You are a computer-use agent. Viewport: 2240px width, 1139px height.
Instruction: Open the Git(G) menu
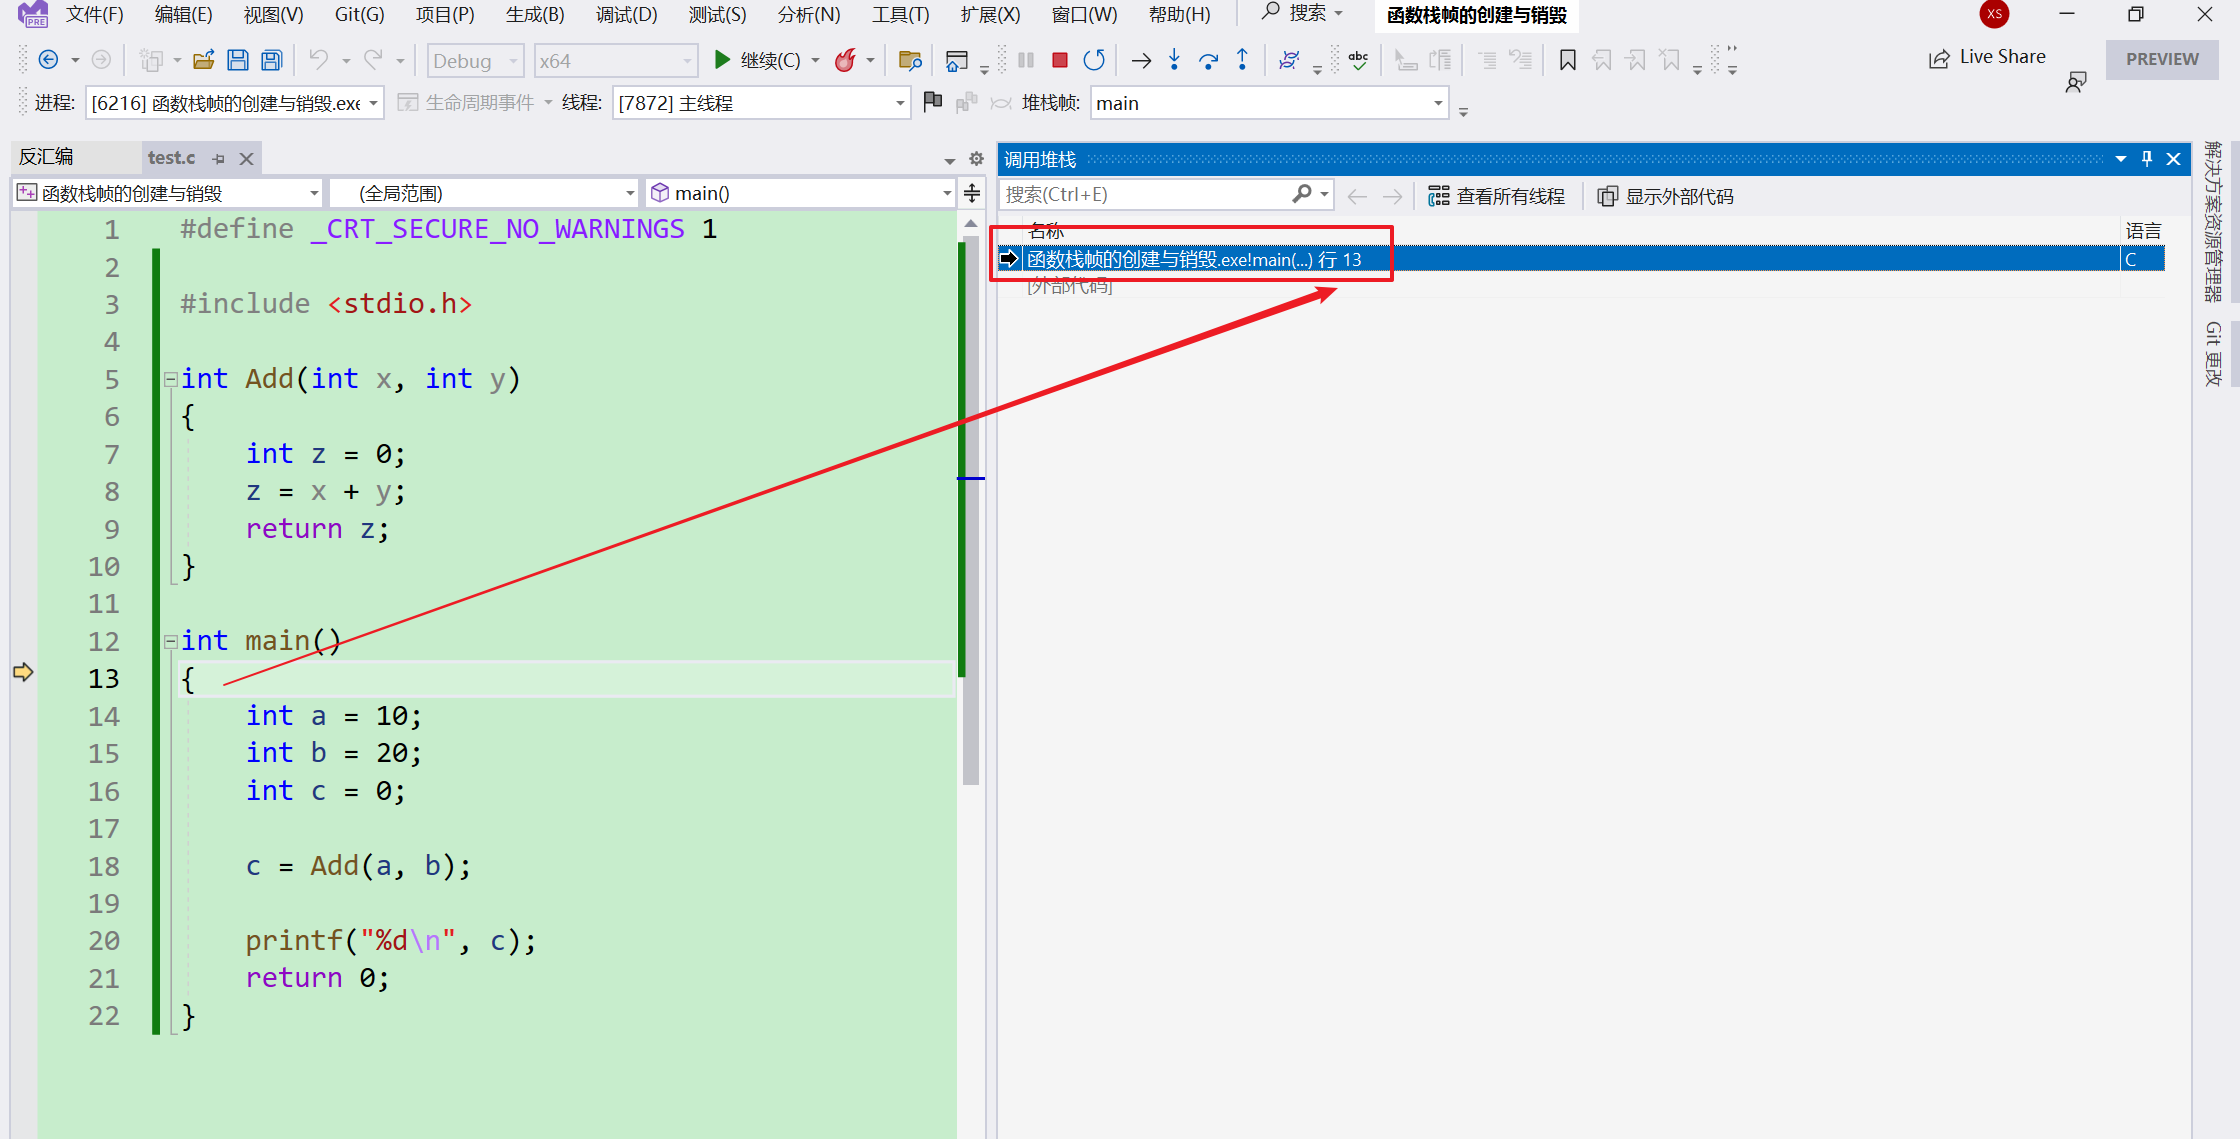point(359,14)
